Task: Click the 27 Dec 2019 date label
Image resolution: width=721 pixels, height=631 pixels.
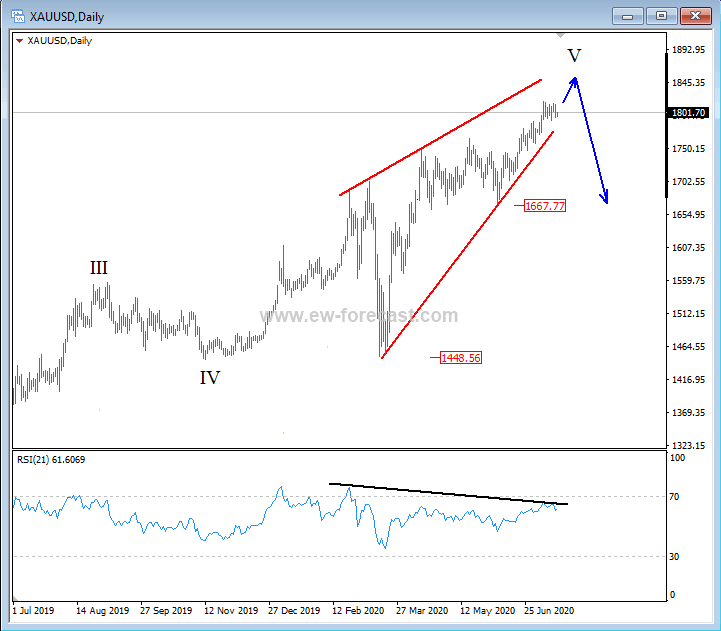Action: coord(294,611)
